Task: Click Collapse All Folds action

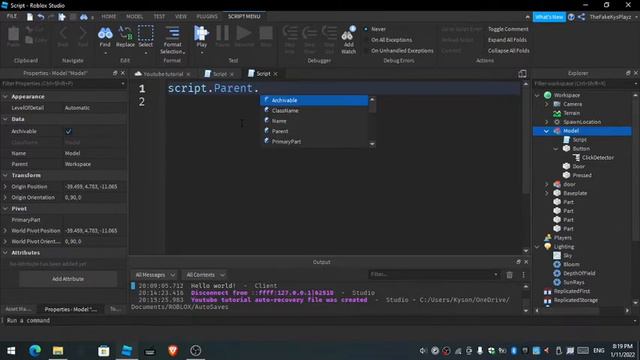Action: 509,51
